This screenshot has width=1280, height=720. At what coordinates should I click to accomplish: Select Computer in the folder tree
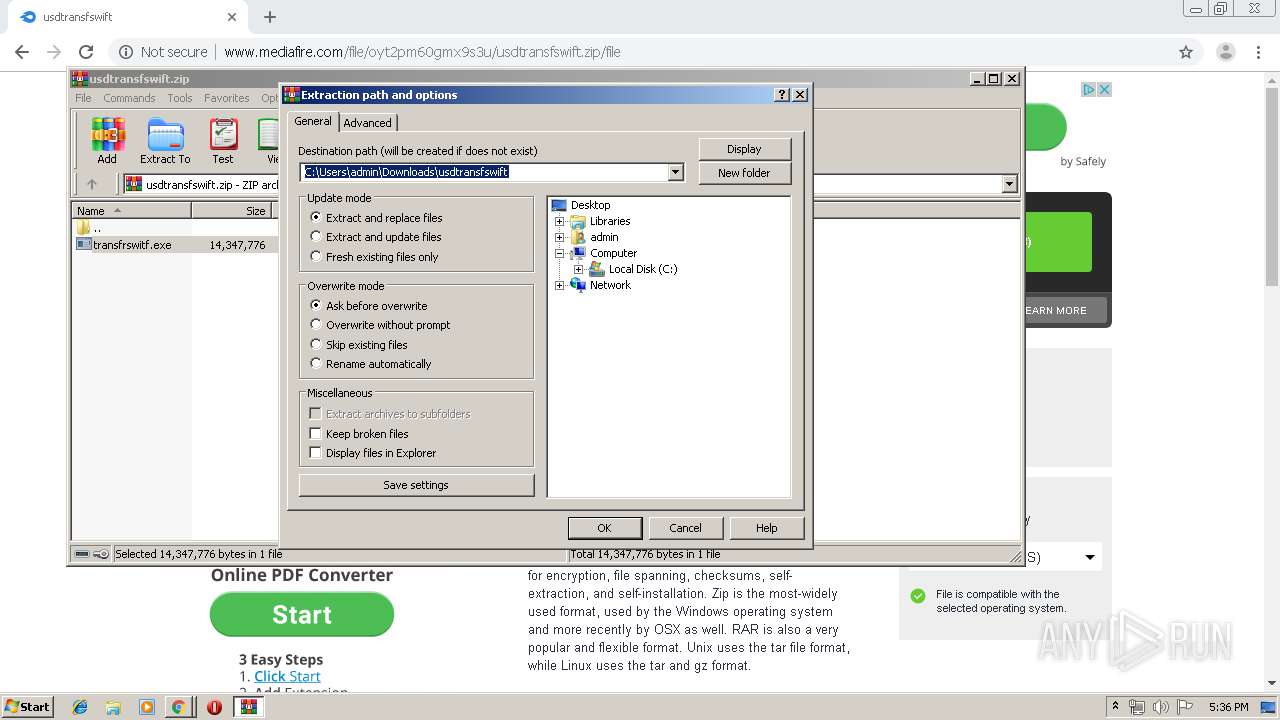613,253
